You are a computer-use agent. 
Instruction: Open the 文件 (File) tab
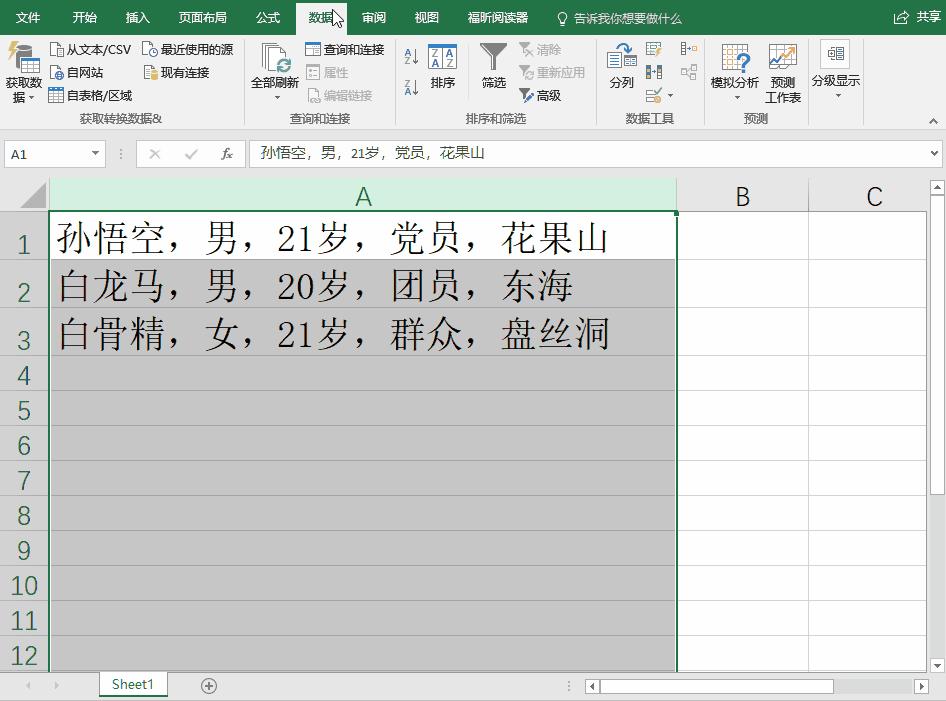click(x=28, y=17)
